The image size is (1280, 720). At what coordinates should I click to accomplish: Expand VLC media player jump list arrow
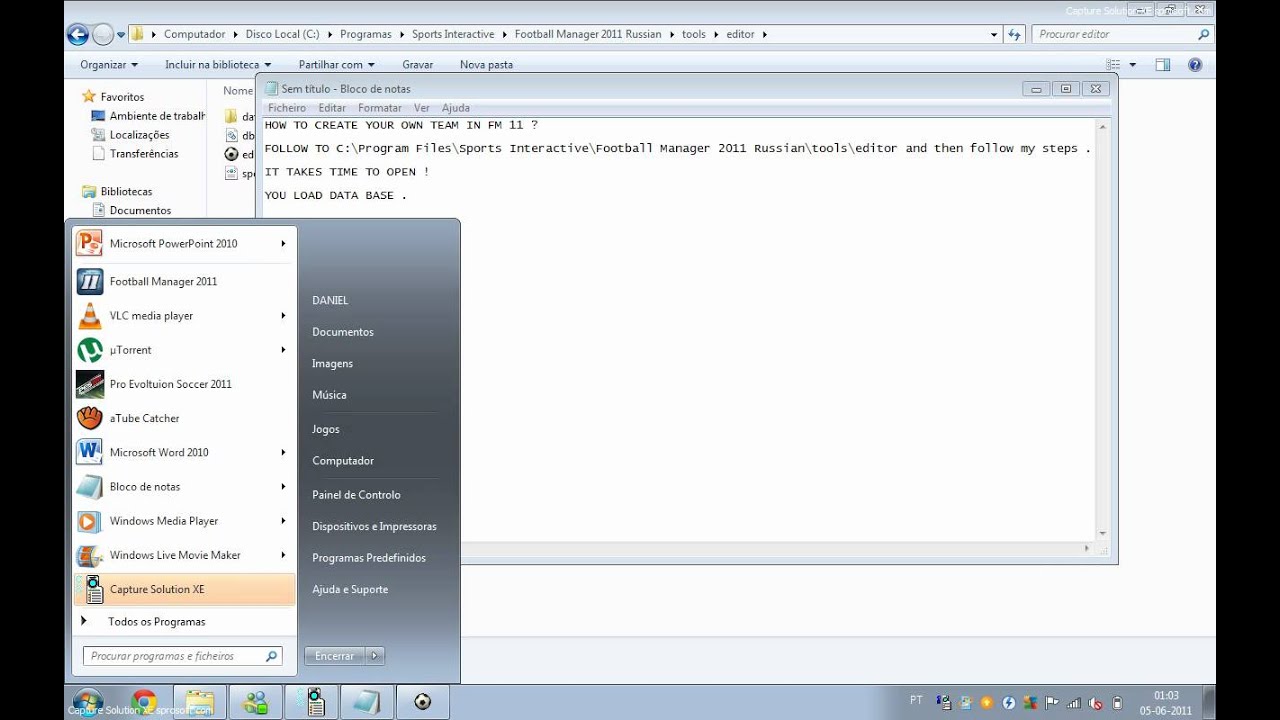(283, 316)
